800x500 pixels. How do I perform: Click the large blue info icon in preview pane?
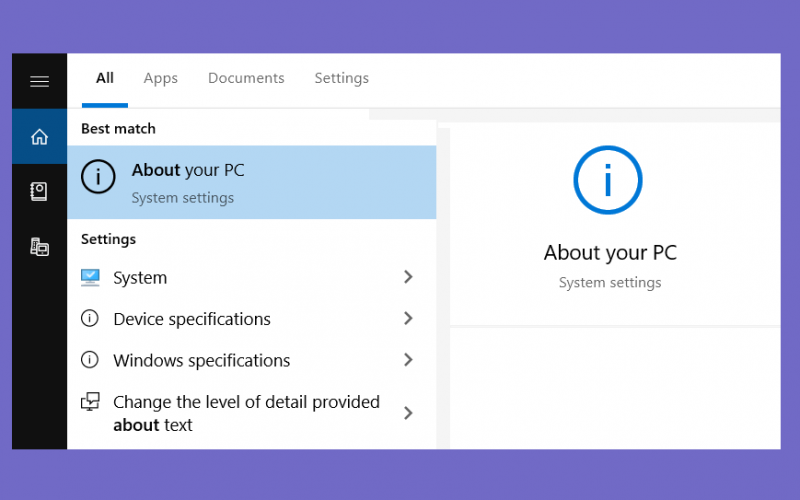point(608,180)
